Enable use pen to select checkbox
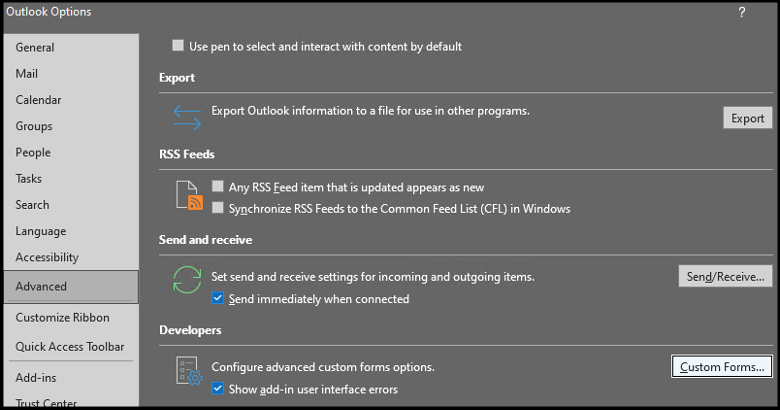780x410 pixels. pyautogui.click(x=179, y=46)
